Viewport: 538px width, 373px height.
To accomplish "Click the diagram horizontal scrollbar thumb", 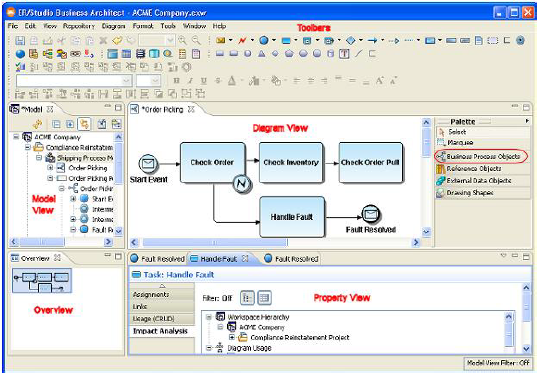I will coord(215,243).
